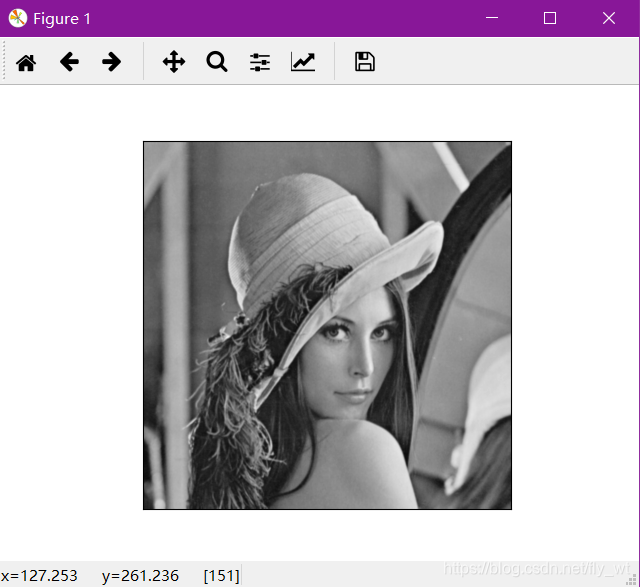Click the y=261.236 status readout
The width and height of the screenshot is (640, 587).
tap(140, 576)
